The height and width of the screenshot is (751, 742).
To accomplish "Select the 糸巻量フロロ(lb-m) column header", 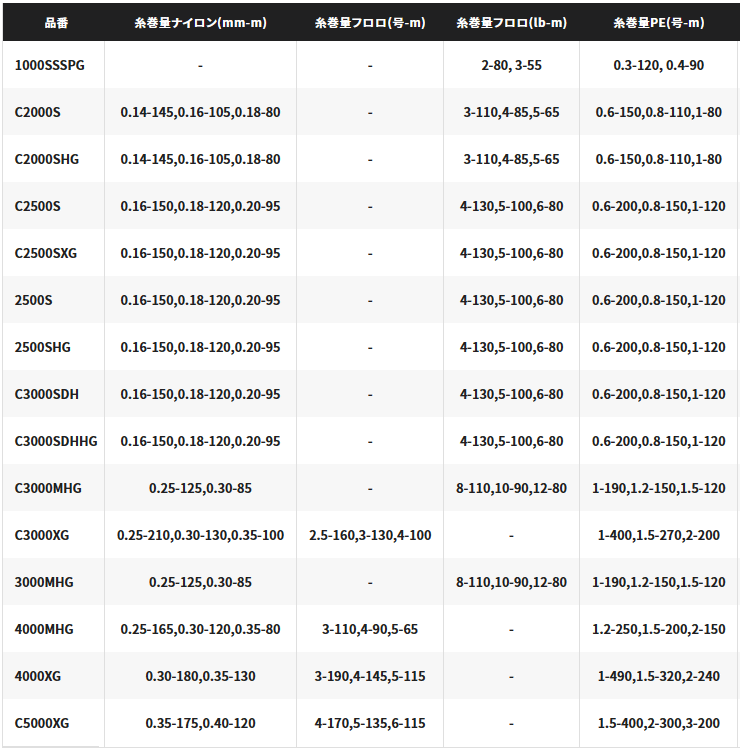I will pyautogui.click(x=511, y=23).
